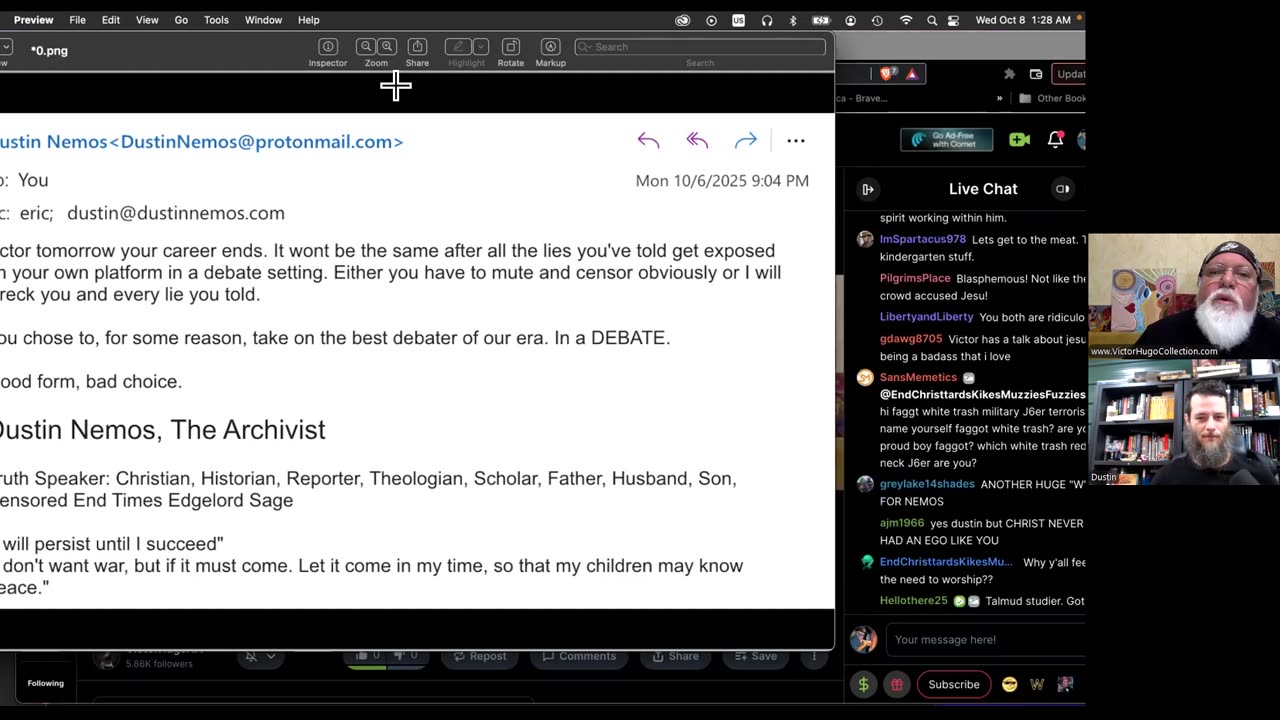Select the Highlight pen tool
Viewport: 1280px width, 720px height.
tap(458, 47)
